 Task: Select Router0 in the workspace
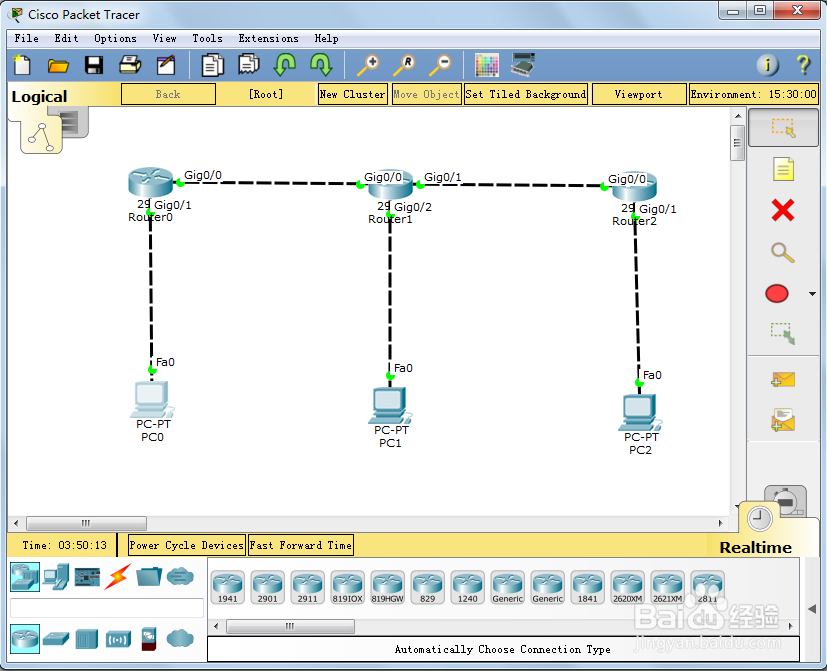[150, 182]
